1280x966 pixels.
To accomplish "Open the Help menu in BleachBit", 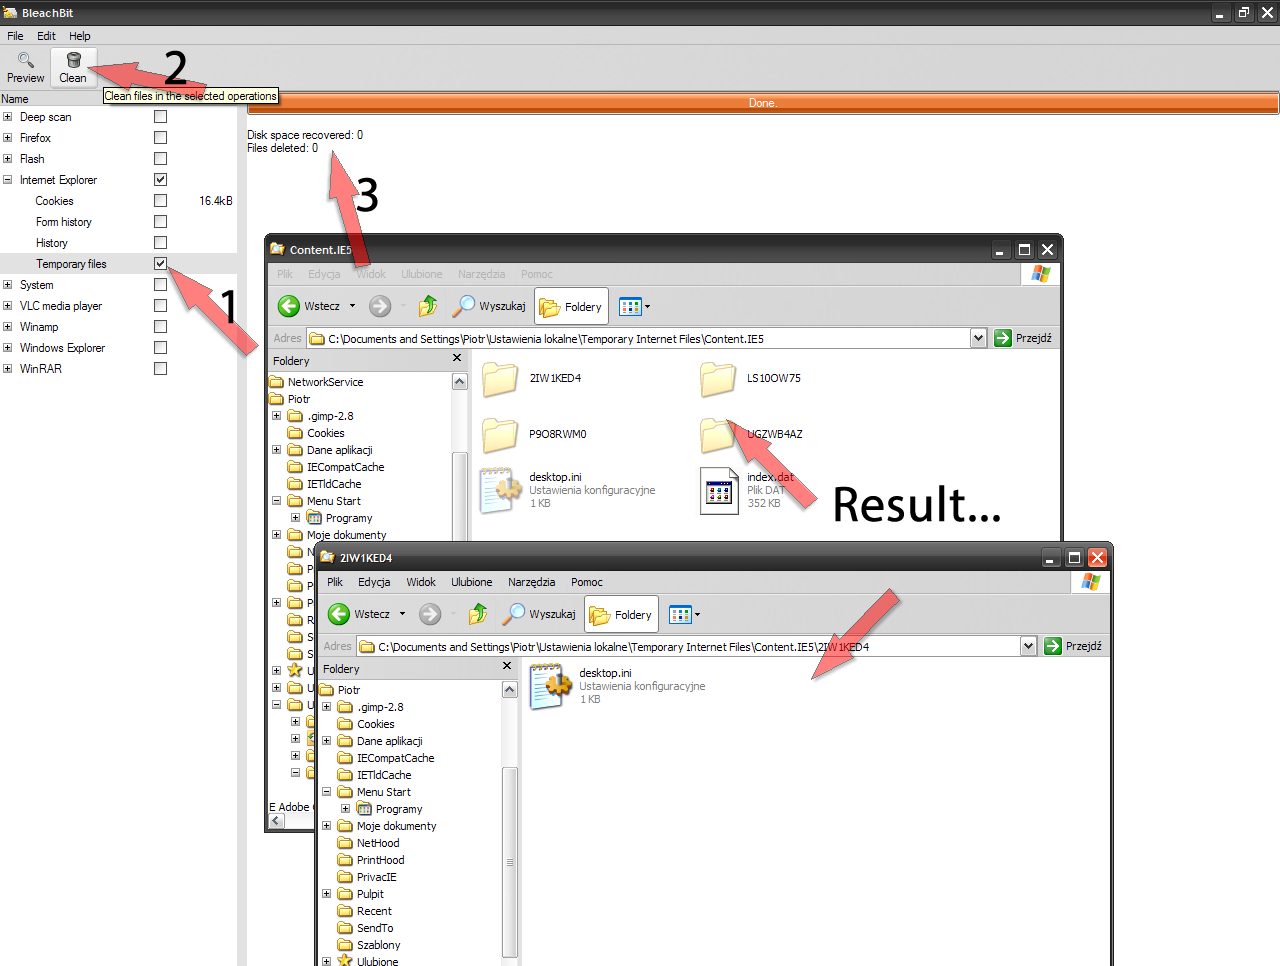I will point(80,36).
